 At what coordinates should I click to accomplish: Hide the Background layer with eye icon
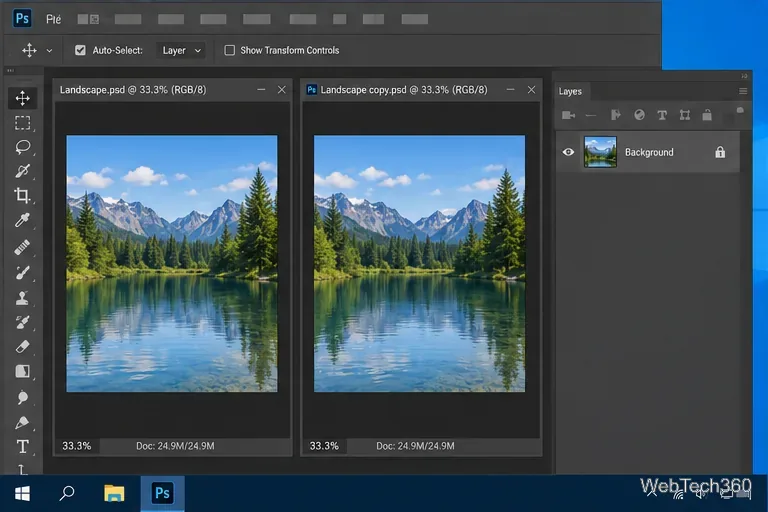(x=568, y=152)
